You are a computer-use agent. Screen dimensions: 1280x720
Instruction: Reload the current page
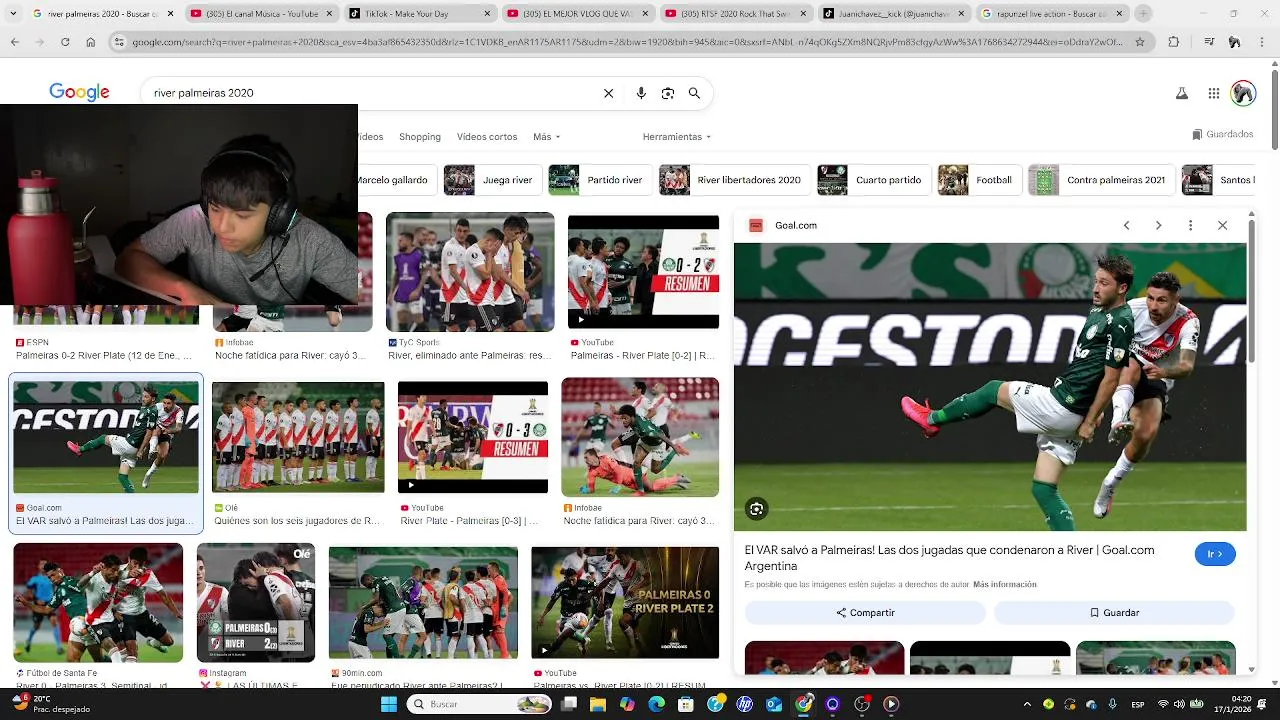coord(65,42)
